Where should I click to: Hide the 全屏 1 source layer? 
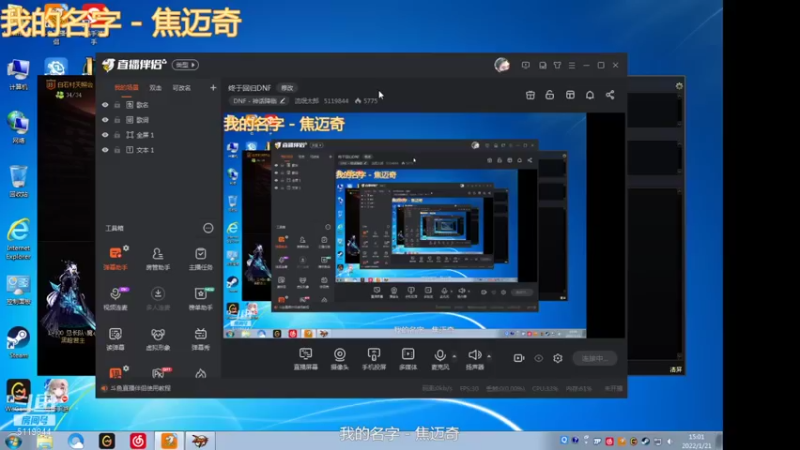point(105,135)
